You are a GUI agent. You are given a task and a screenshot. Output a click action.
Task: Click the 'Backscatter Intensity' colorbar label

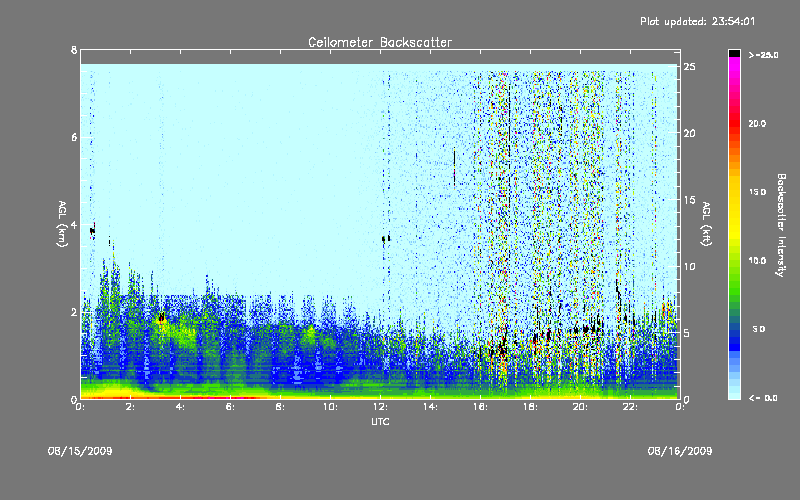pyautogui.click(x=781, y=225)
